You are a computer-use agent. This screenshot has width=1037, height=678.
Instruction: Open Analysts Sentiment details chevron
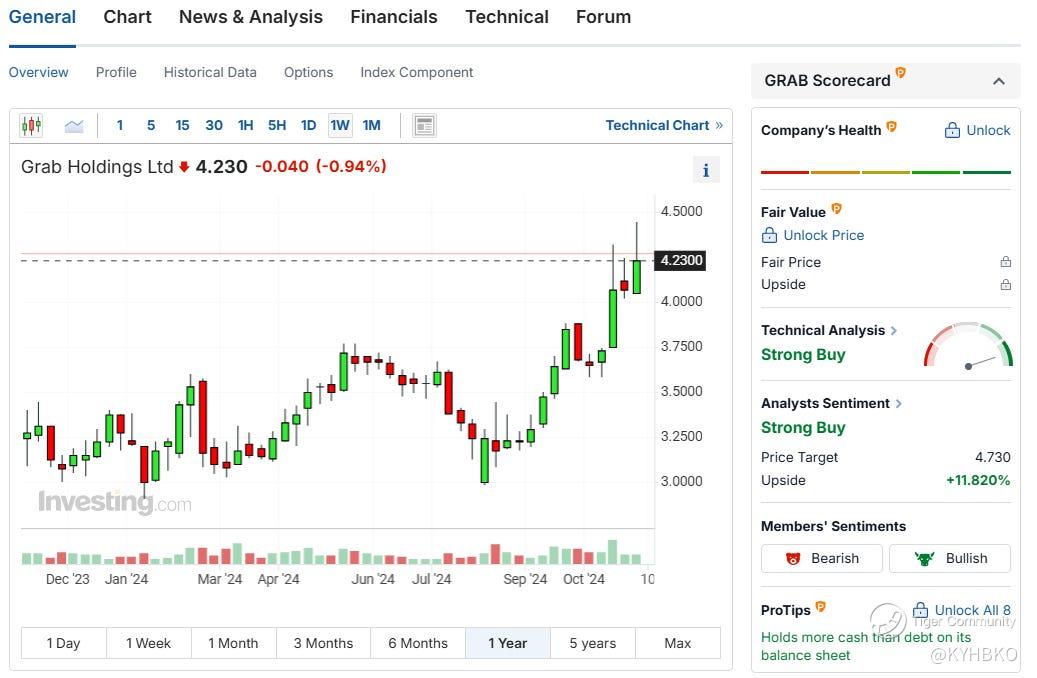(x=898, y=403)
